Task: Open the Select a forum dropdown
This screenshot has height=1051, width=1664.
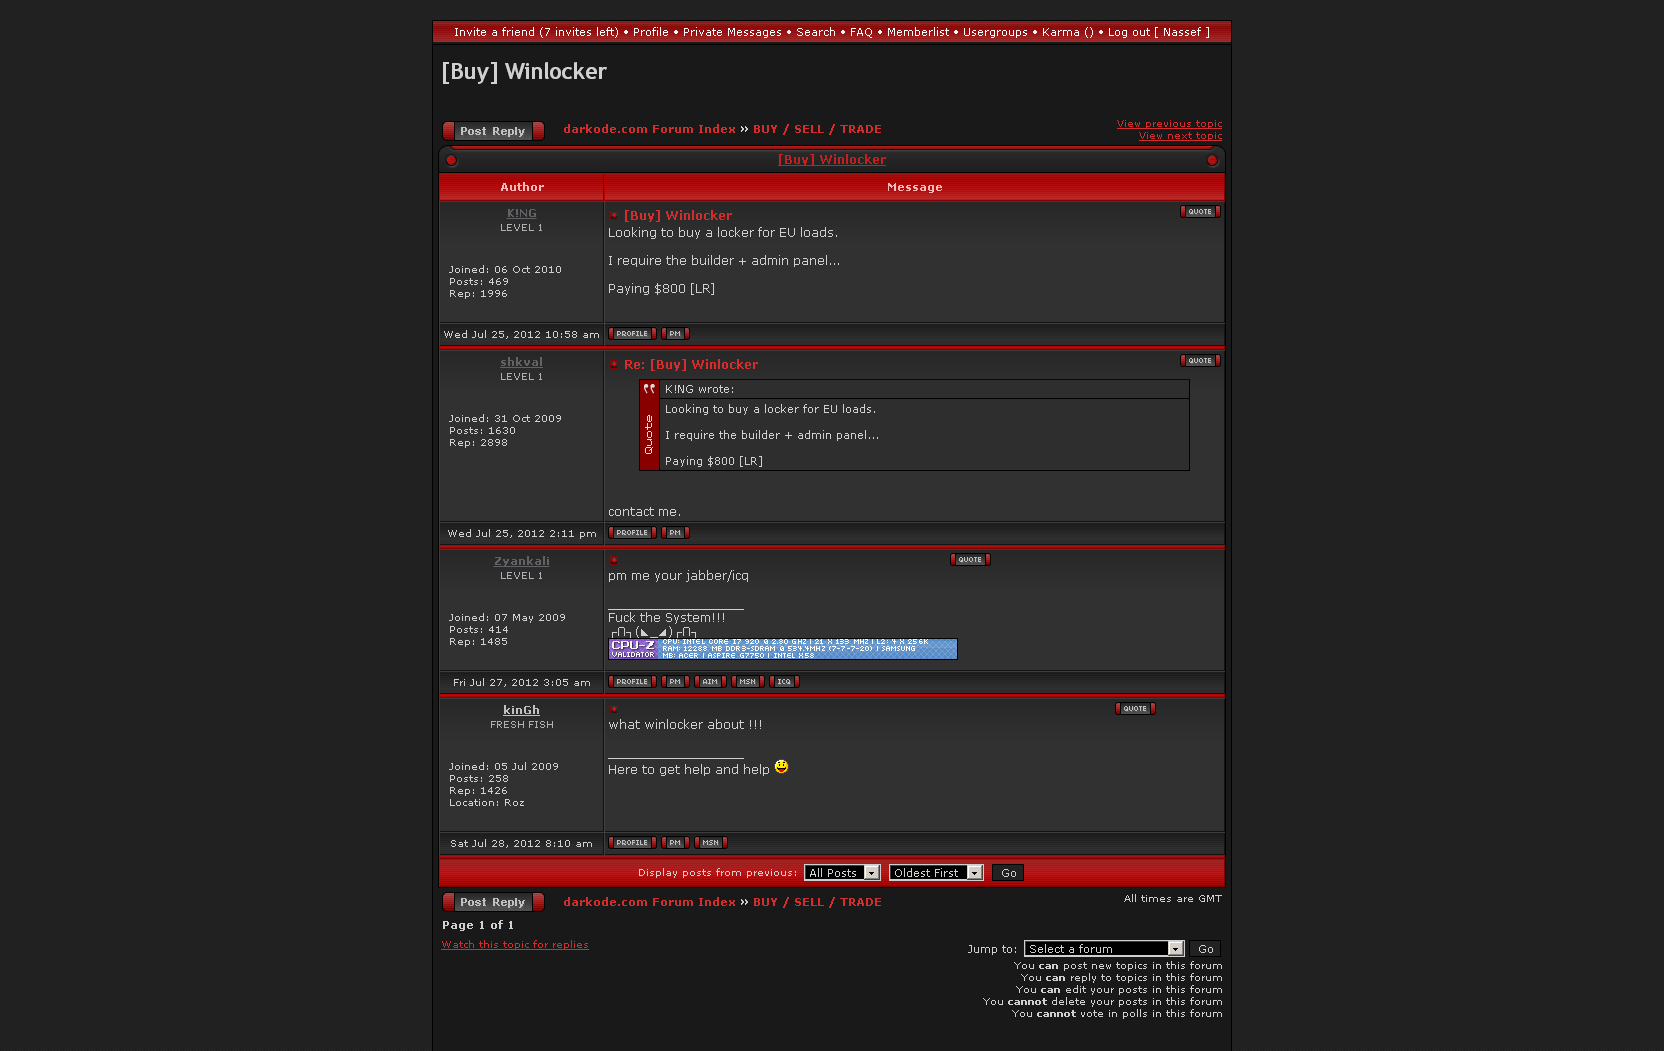Action: [1104, 949]
